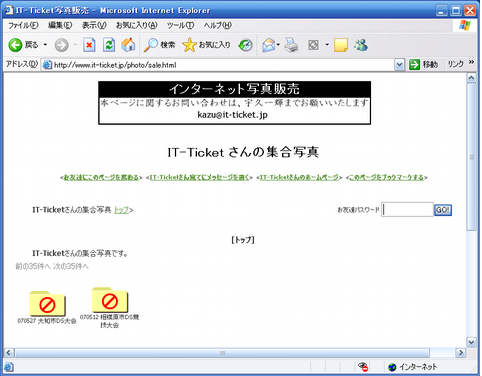Click the recommend-this-page-to-friends link
The height and width of the screenshot is (376, 482).
(101, 177)
